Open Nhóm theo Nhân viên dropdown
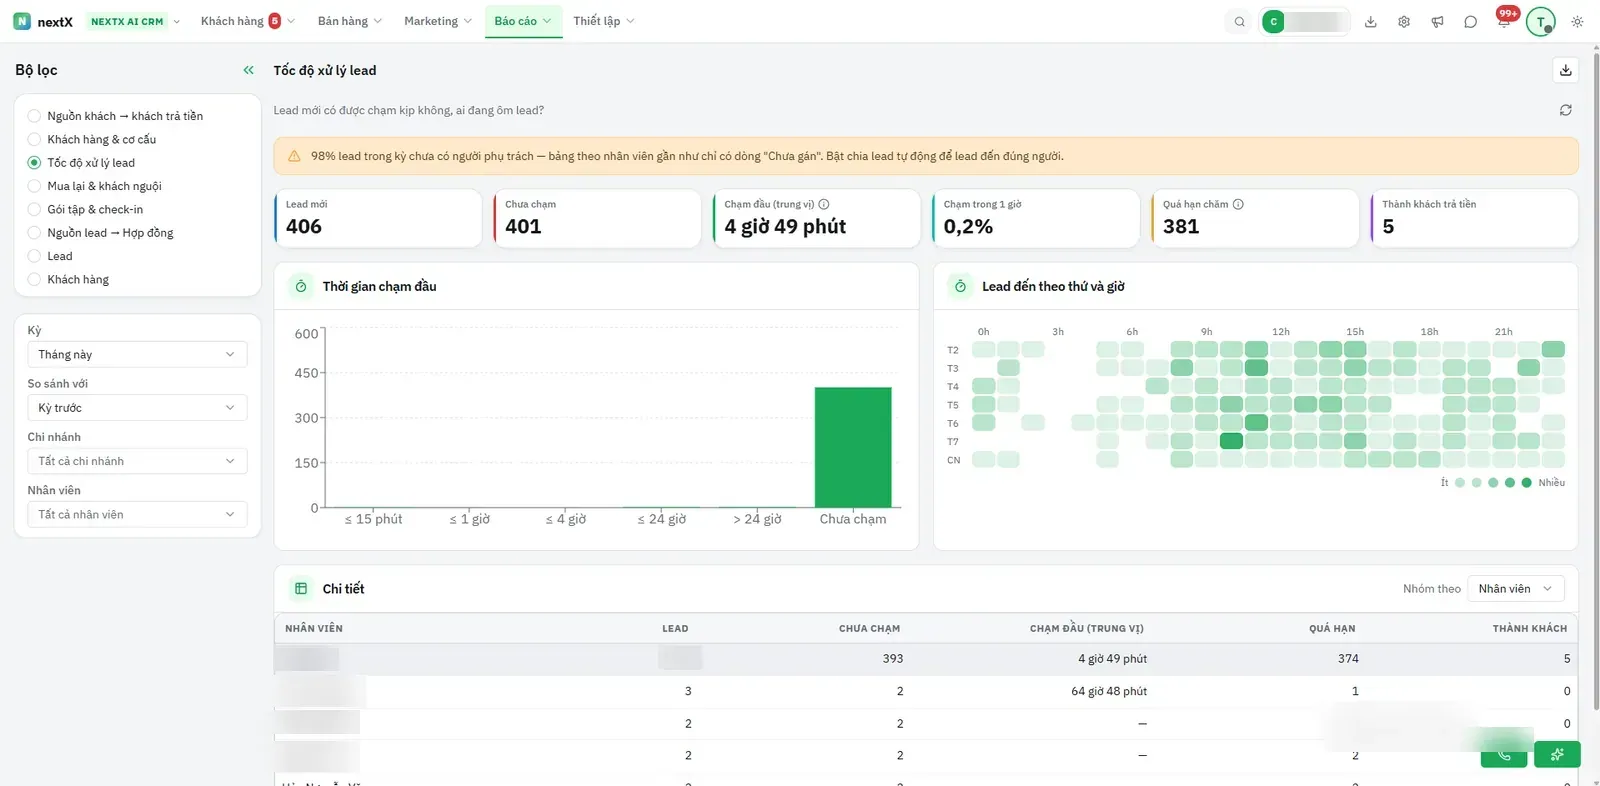Screen dimensions: 1600x786 coord(1515,589)
